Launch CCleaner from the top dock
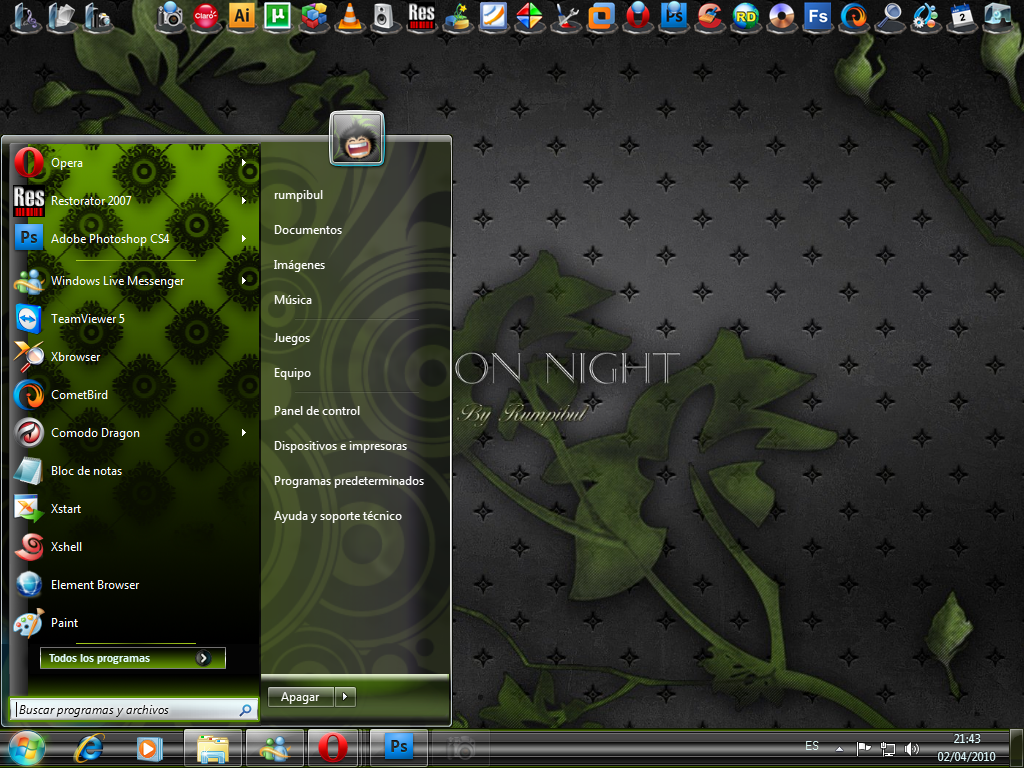Screen dimensions: 1024x768 pos(709,17)
